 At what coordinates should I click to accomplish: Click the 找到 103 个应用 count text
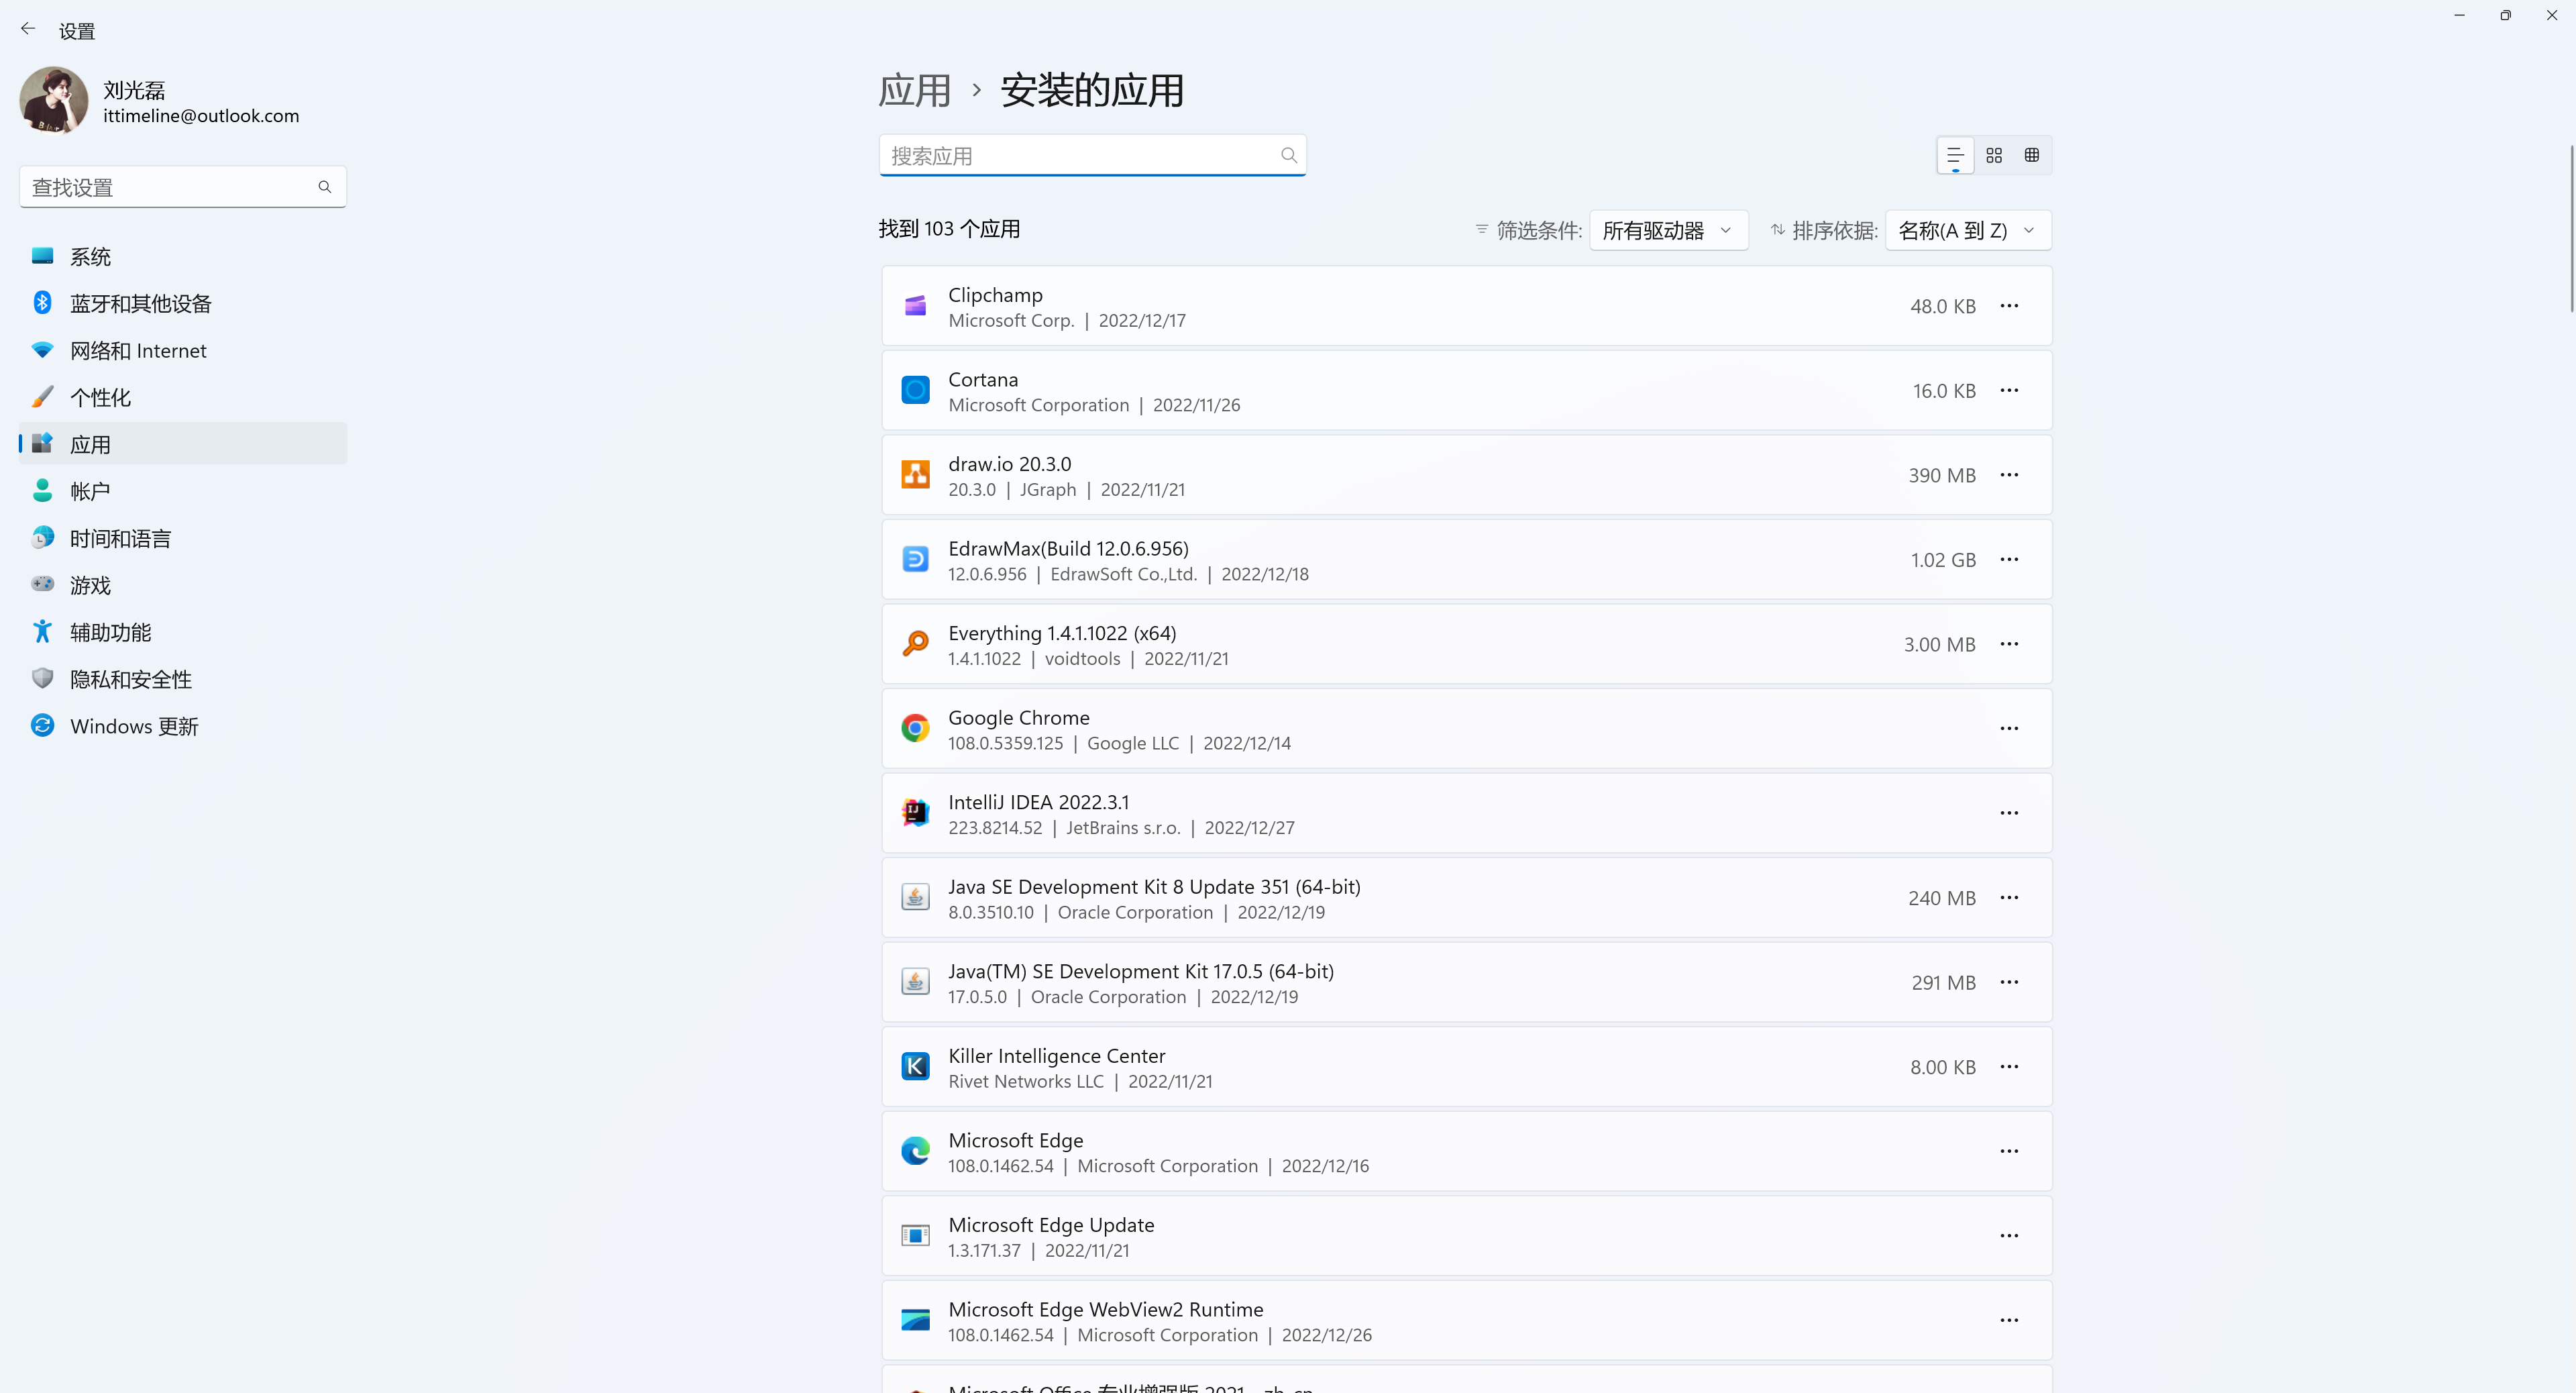(949, 229)
